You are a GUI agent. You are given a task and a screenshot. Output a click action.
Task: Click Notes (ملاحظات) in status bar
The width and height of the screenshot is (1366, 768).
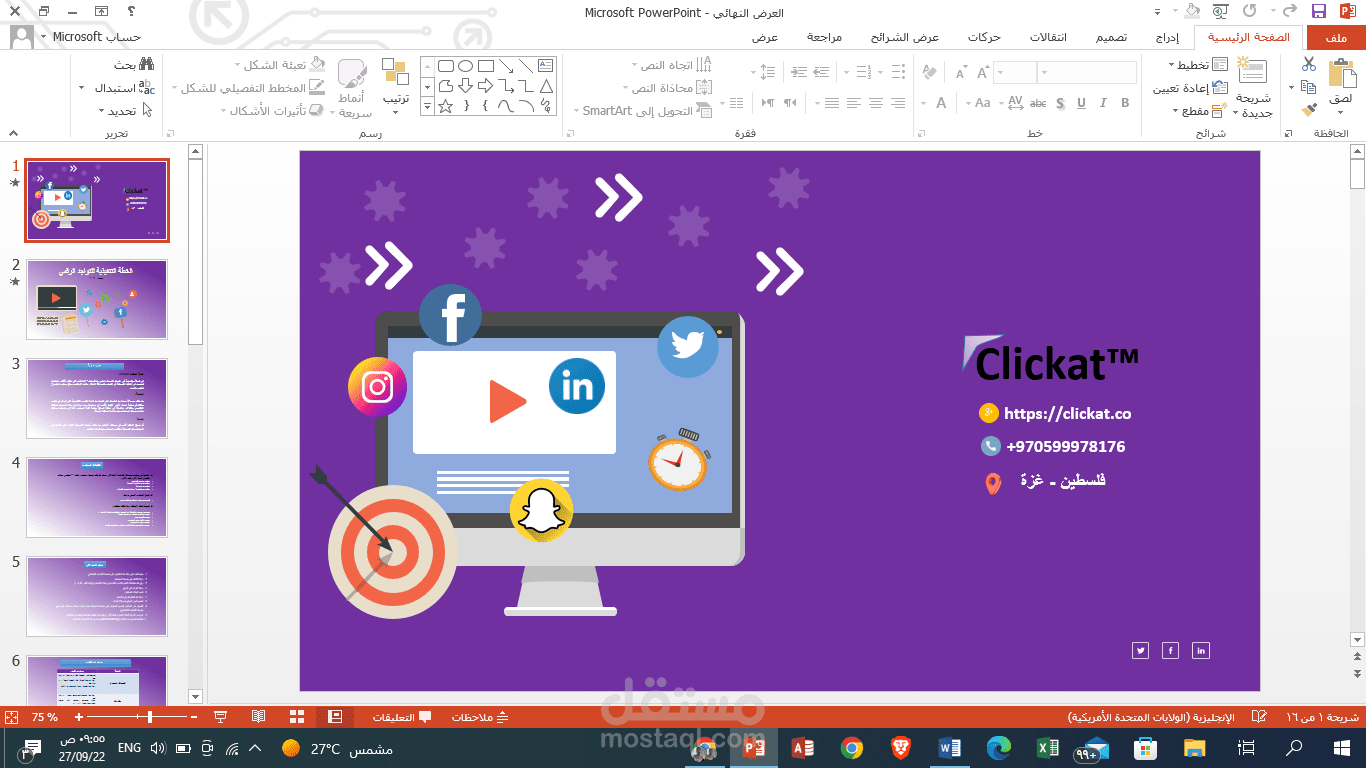tap(480, 717)
